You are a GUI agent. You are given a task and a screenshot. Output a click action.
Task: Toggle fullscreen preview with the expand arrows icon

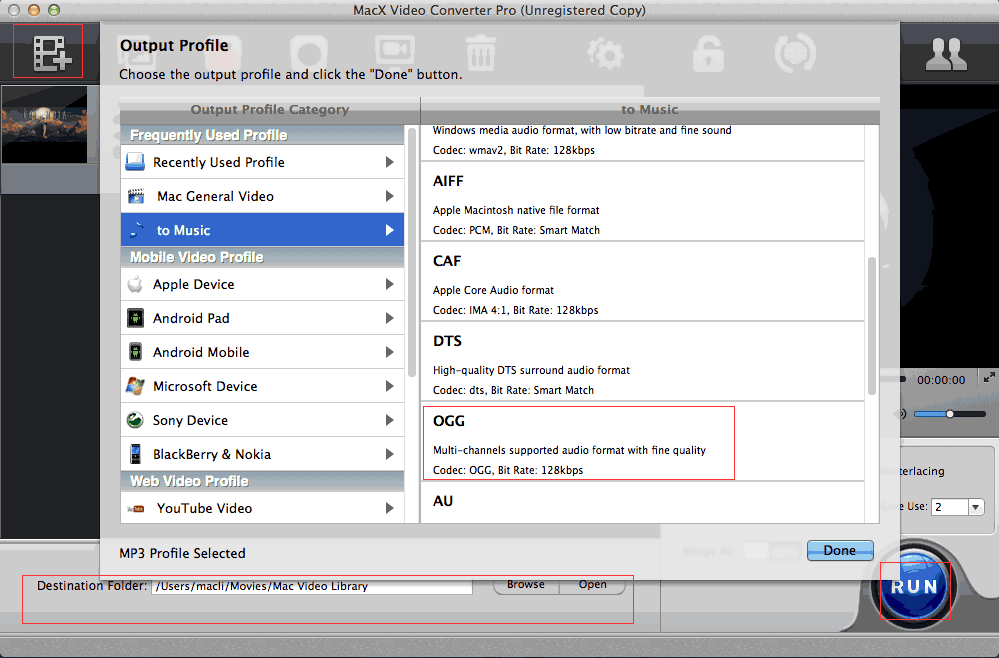(x=989, y=378)
